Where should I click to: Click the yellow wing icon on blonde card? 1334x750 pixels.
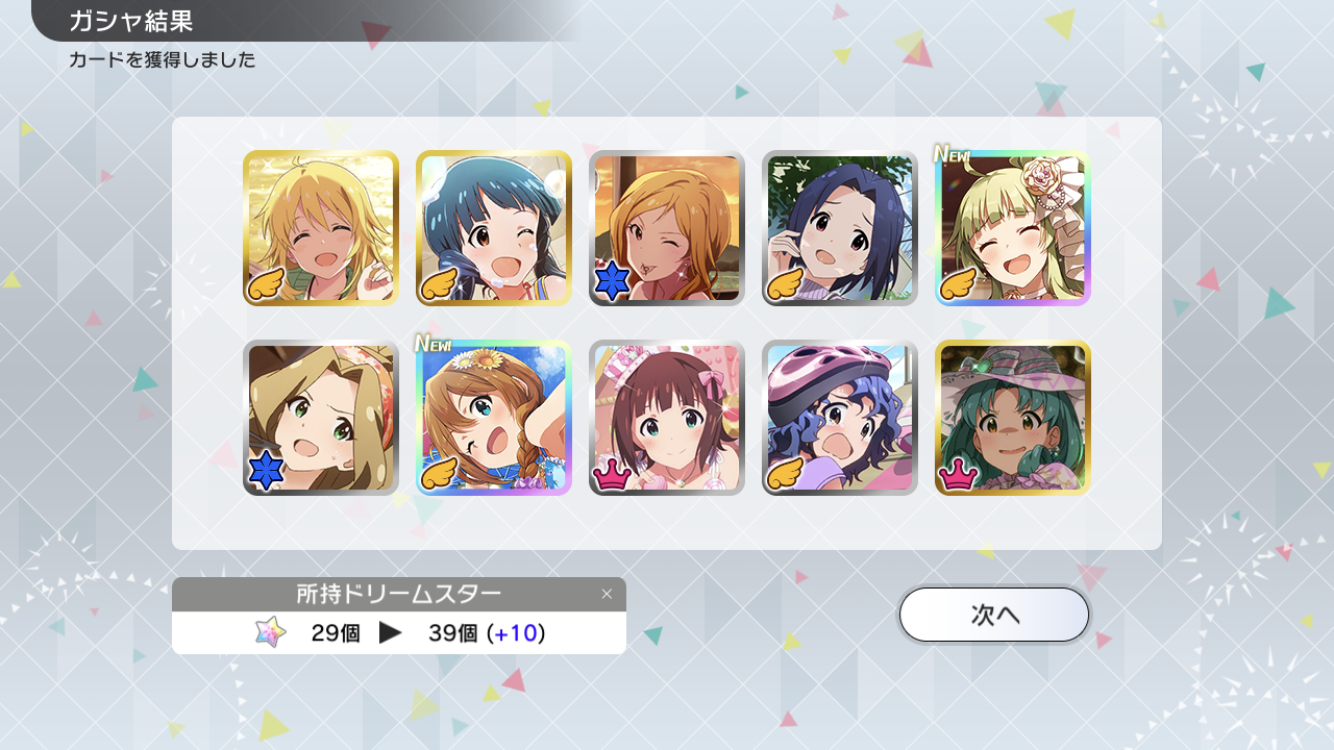tap(267, 284)
